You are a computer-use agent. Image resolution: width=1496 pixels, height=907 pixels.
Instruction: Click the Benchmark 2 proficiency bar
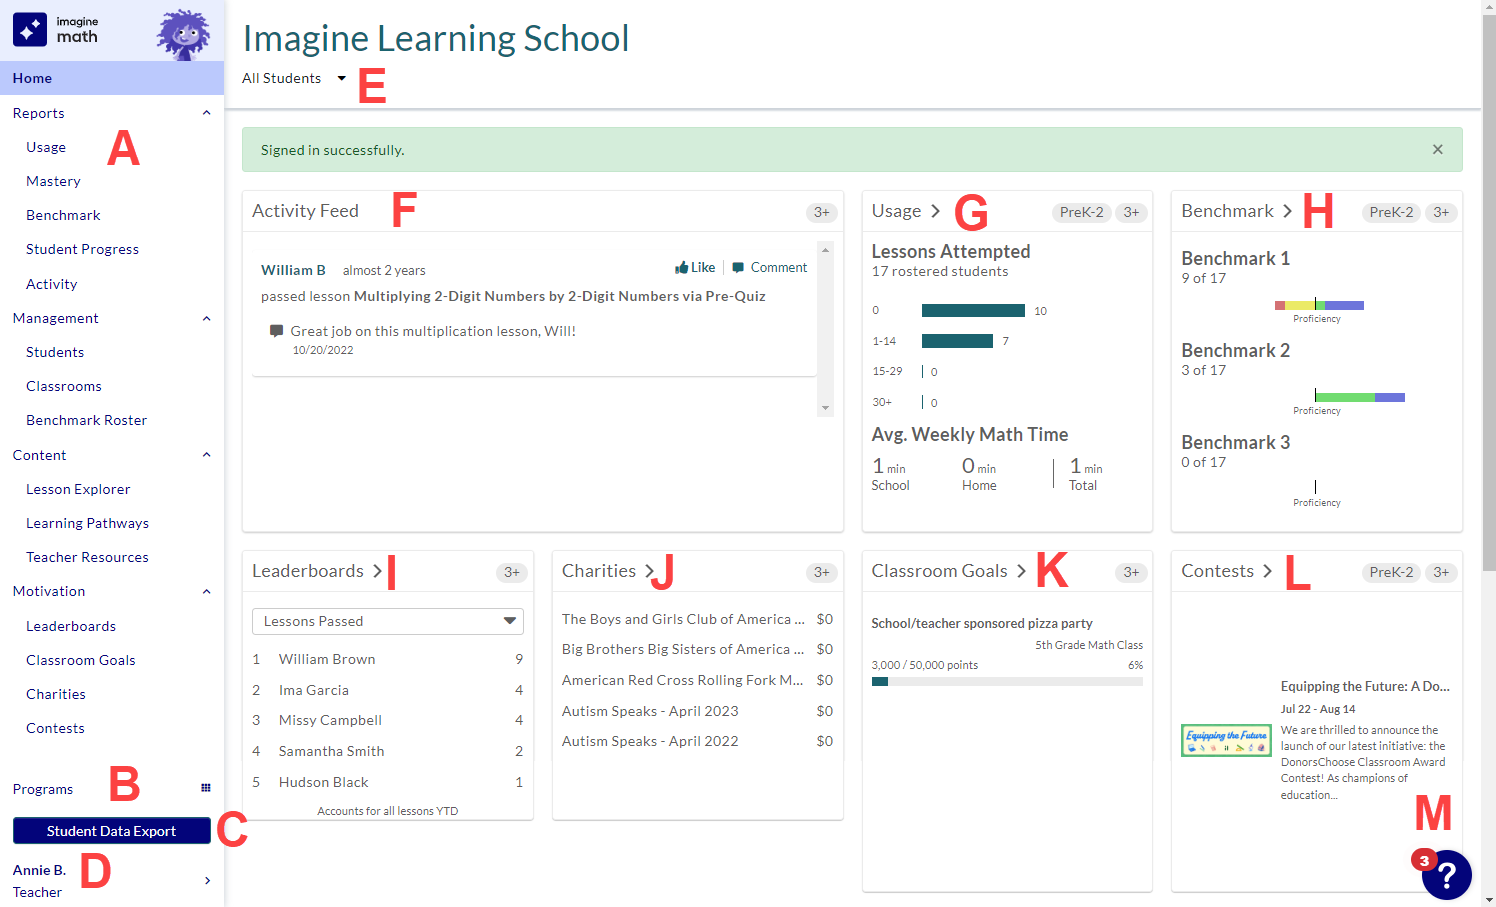point(1360,397)
